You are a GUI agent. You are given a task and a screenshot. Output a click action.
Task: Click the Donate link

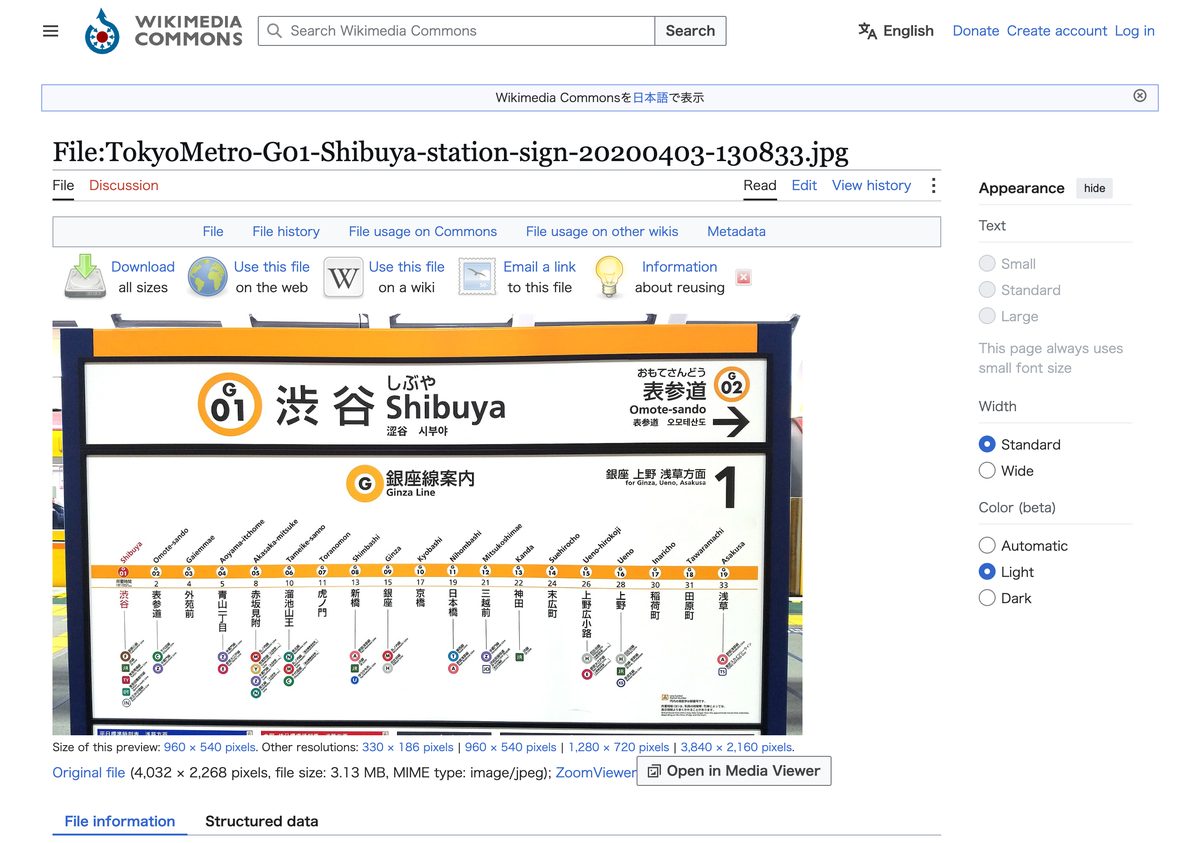coord(976,31)
